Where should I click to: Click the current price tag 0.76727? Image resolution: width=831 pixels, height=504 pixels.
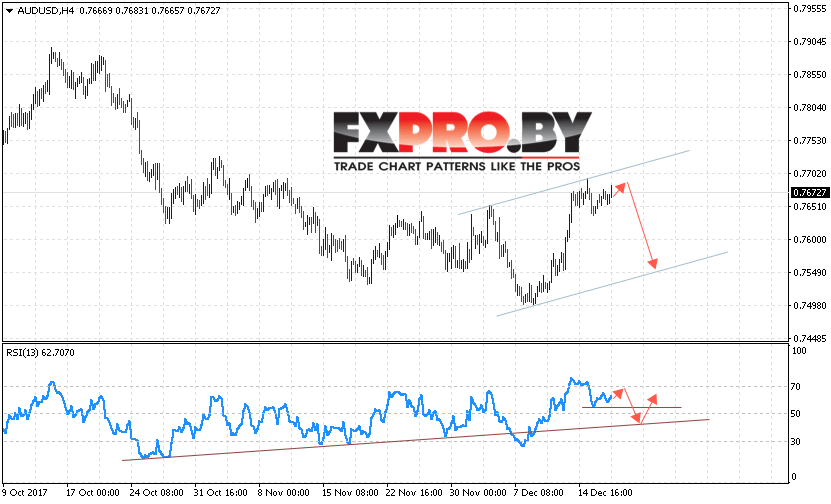pos(809,192)
